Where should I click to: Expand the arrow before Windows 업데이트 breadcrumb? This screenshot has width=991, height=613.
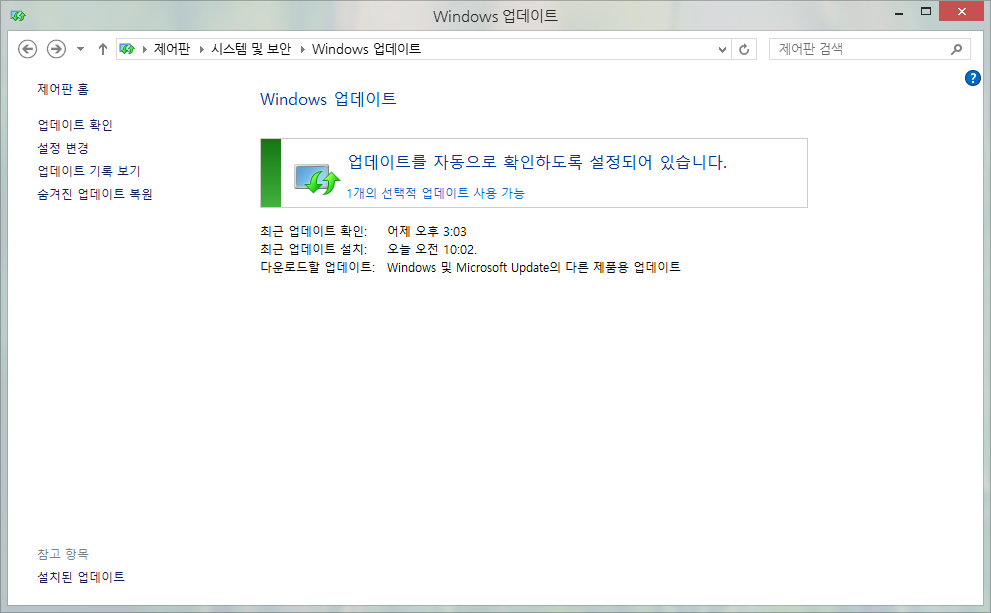click(303, 49)
